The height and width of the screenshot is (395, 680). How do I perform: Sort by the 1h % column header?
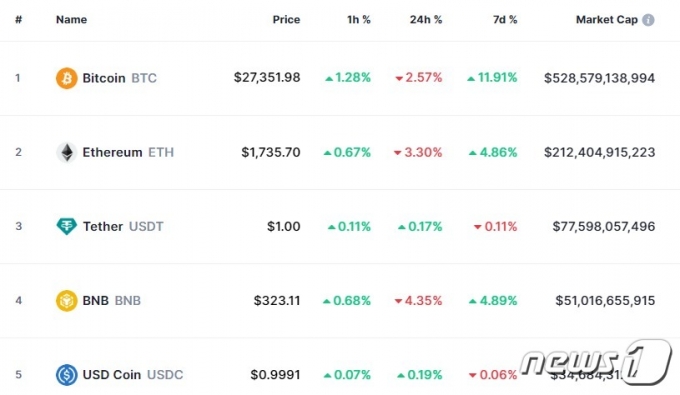coord(359,20)
